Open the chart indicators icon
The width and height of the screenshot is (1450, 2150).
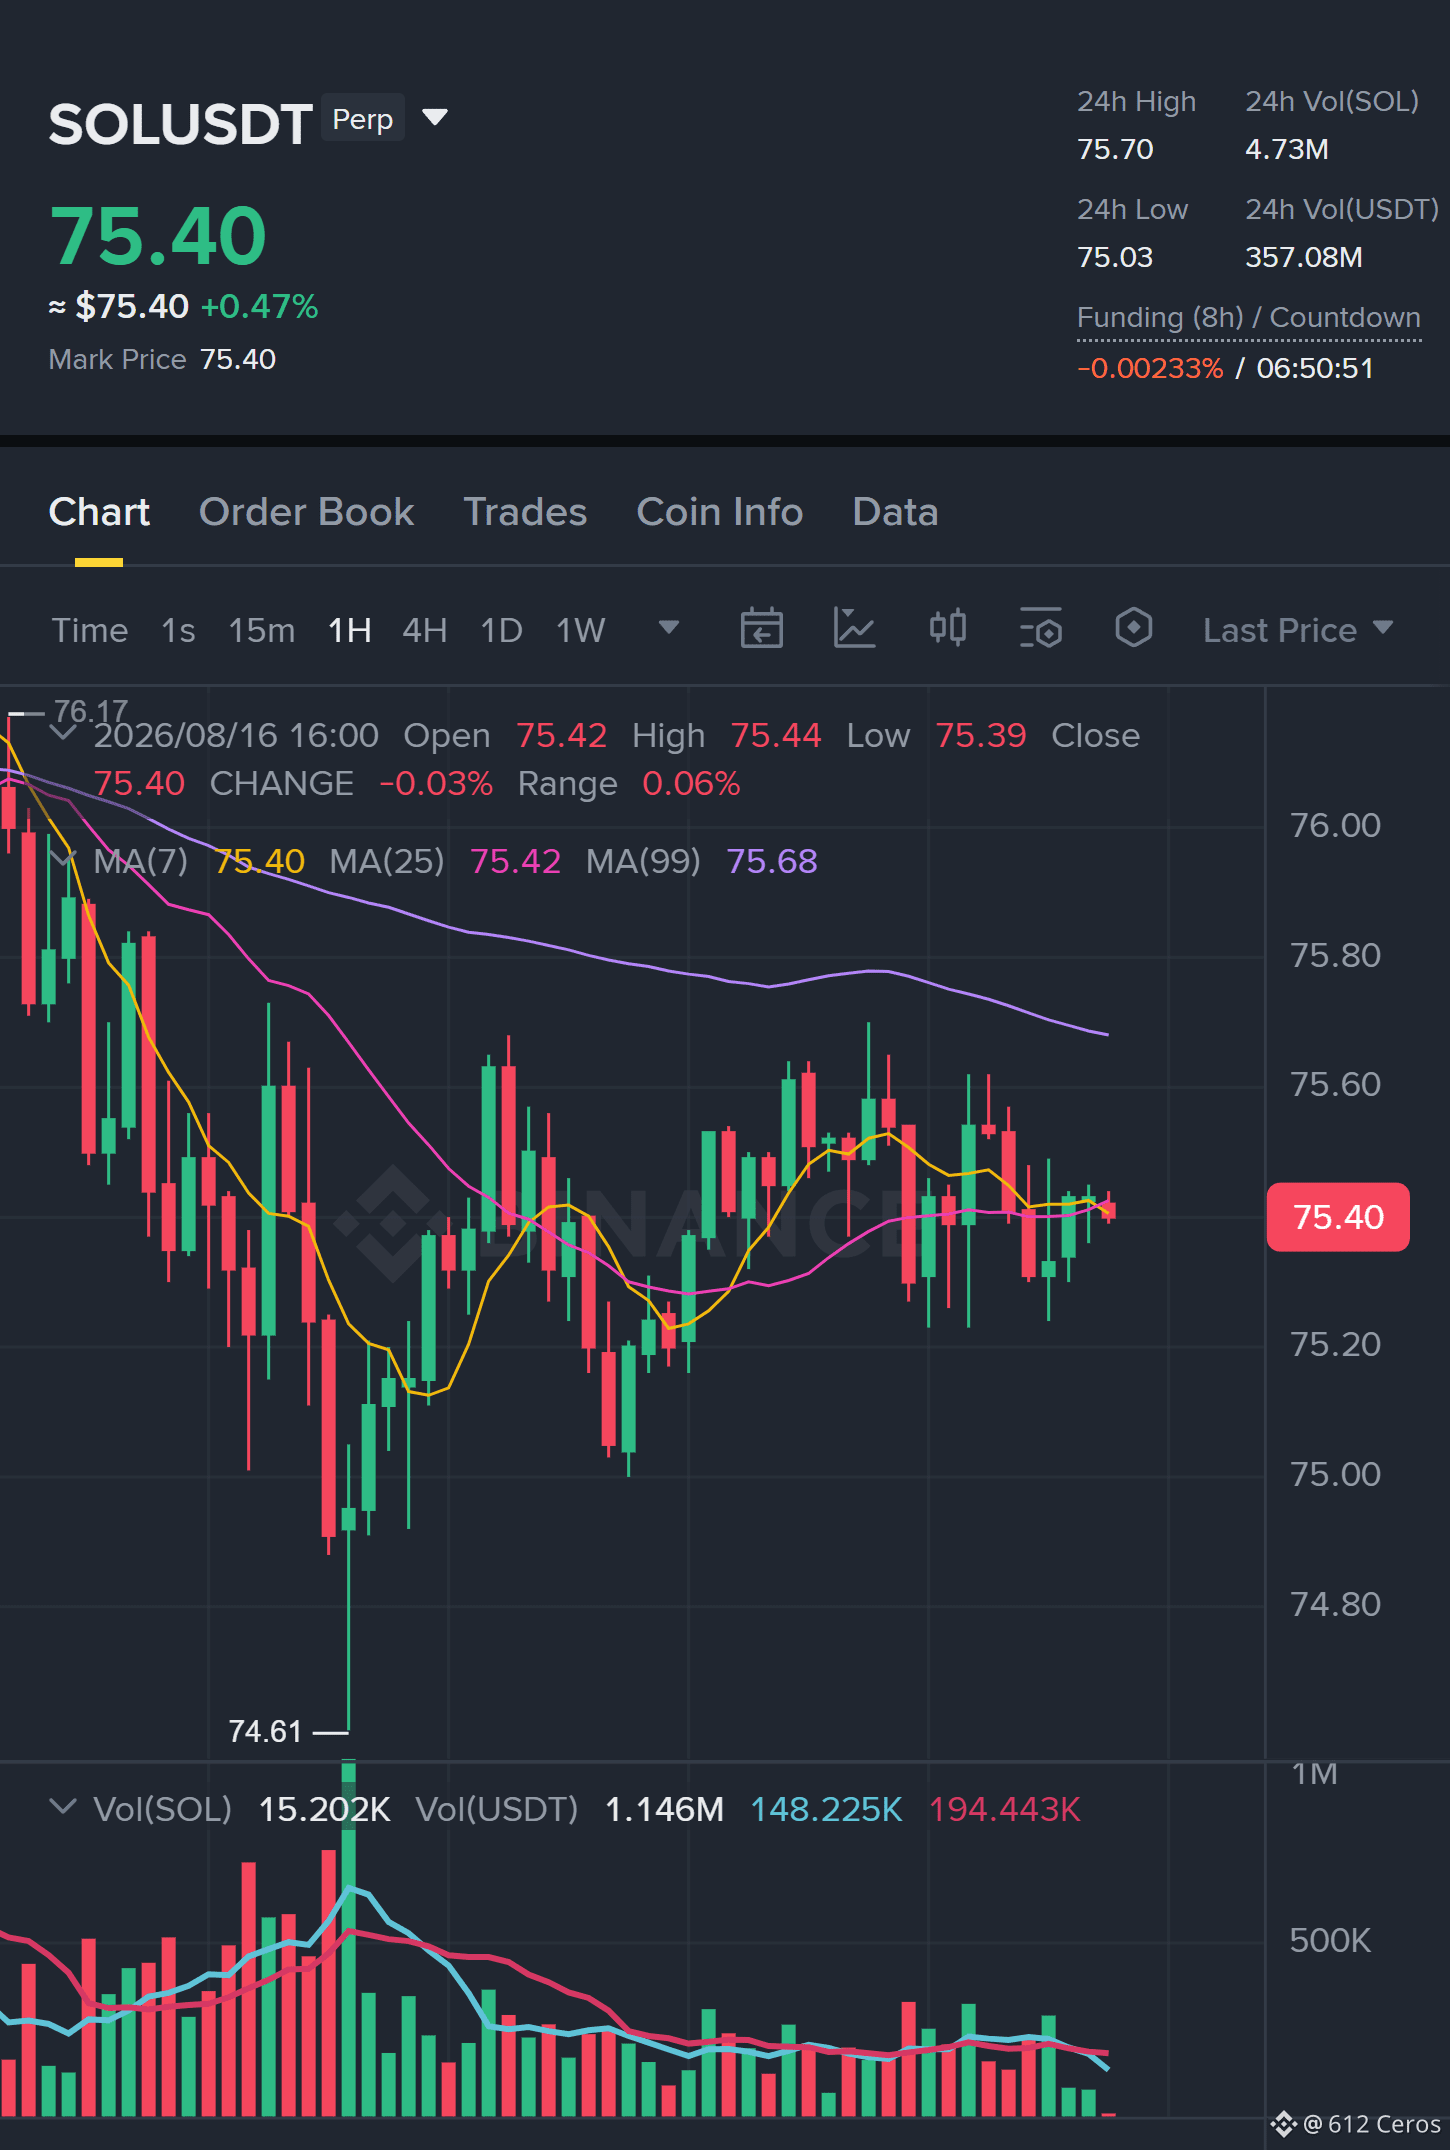tap(854, 629)
